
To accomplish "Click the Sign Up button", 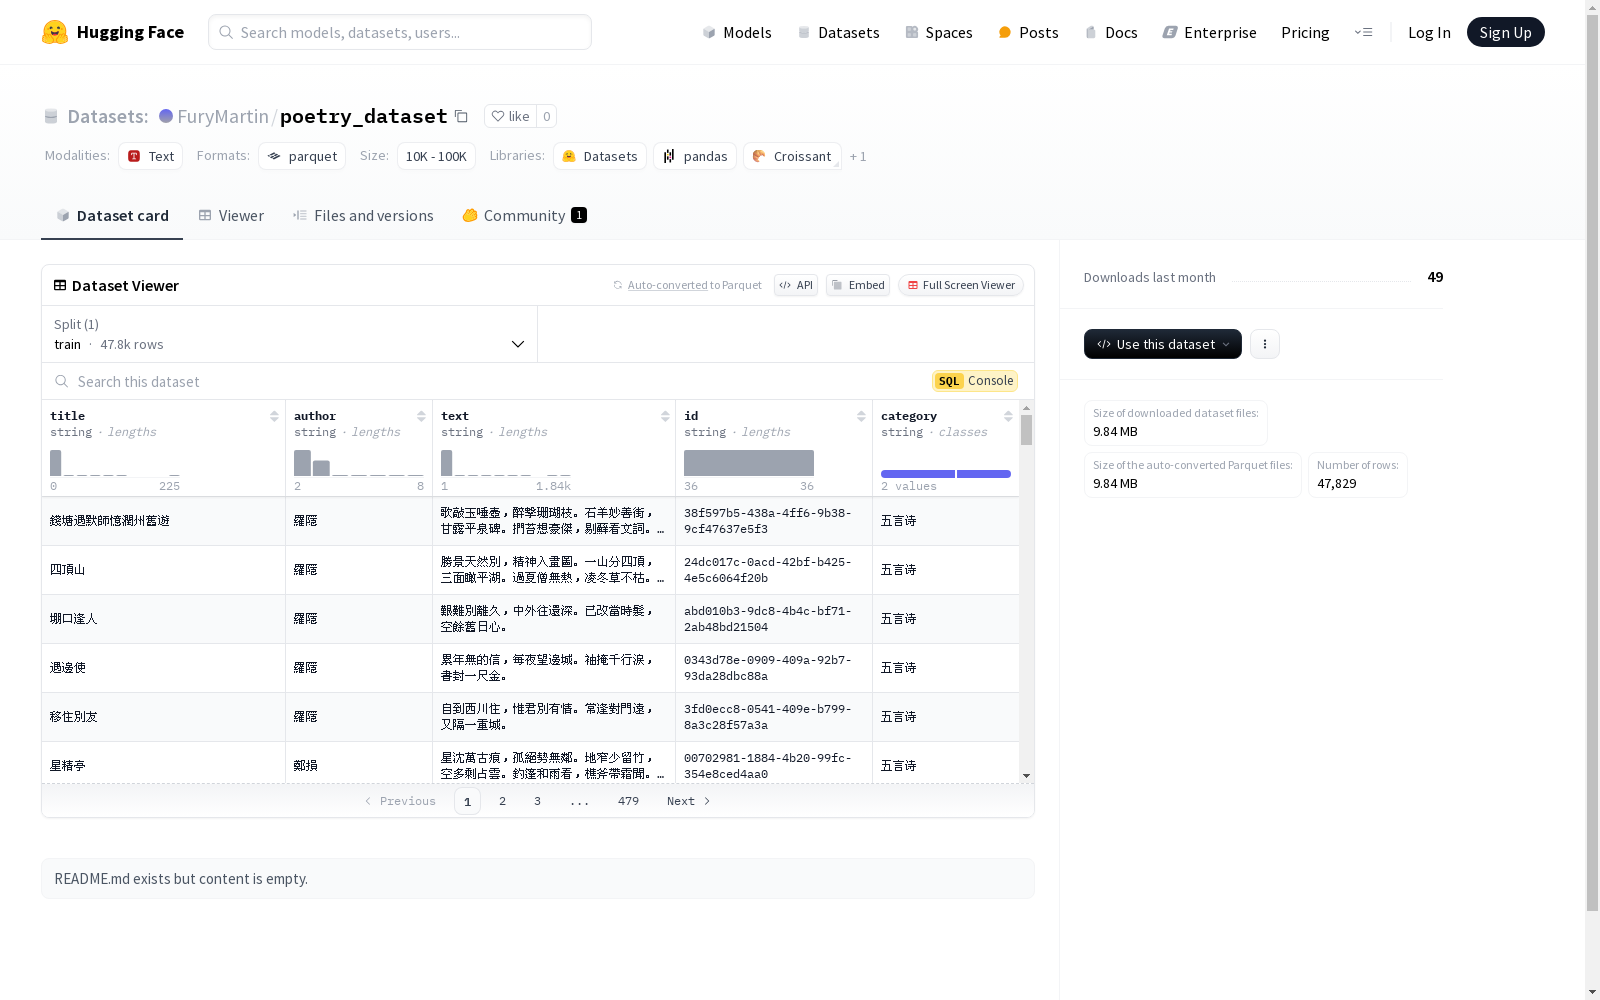I will pos(1505,32).
